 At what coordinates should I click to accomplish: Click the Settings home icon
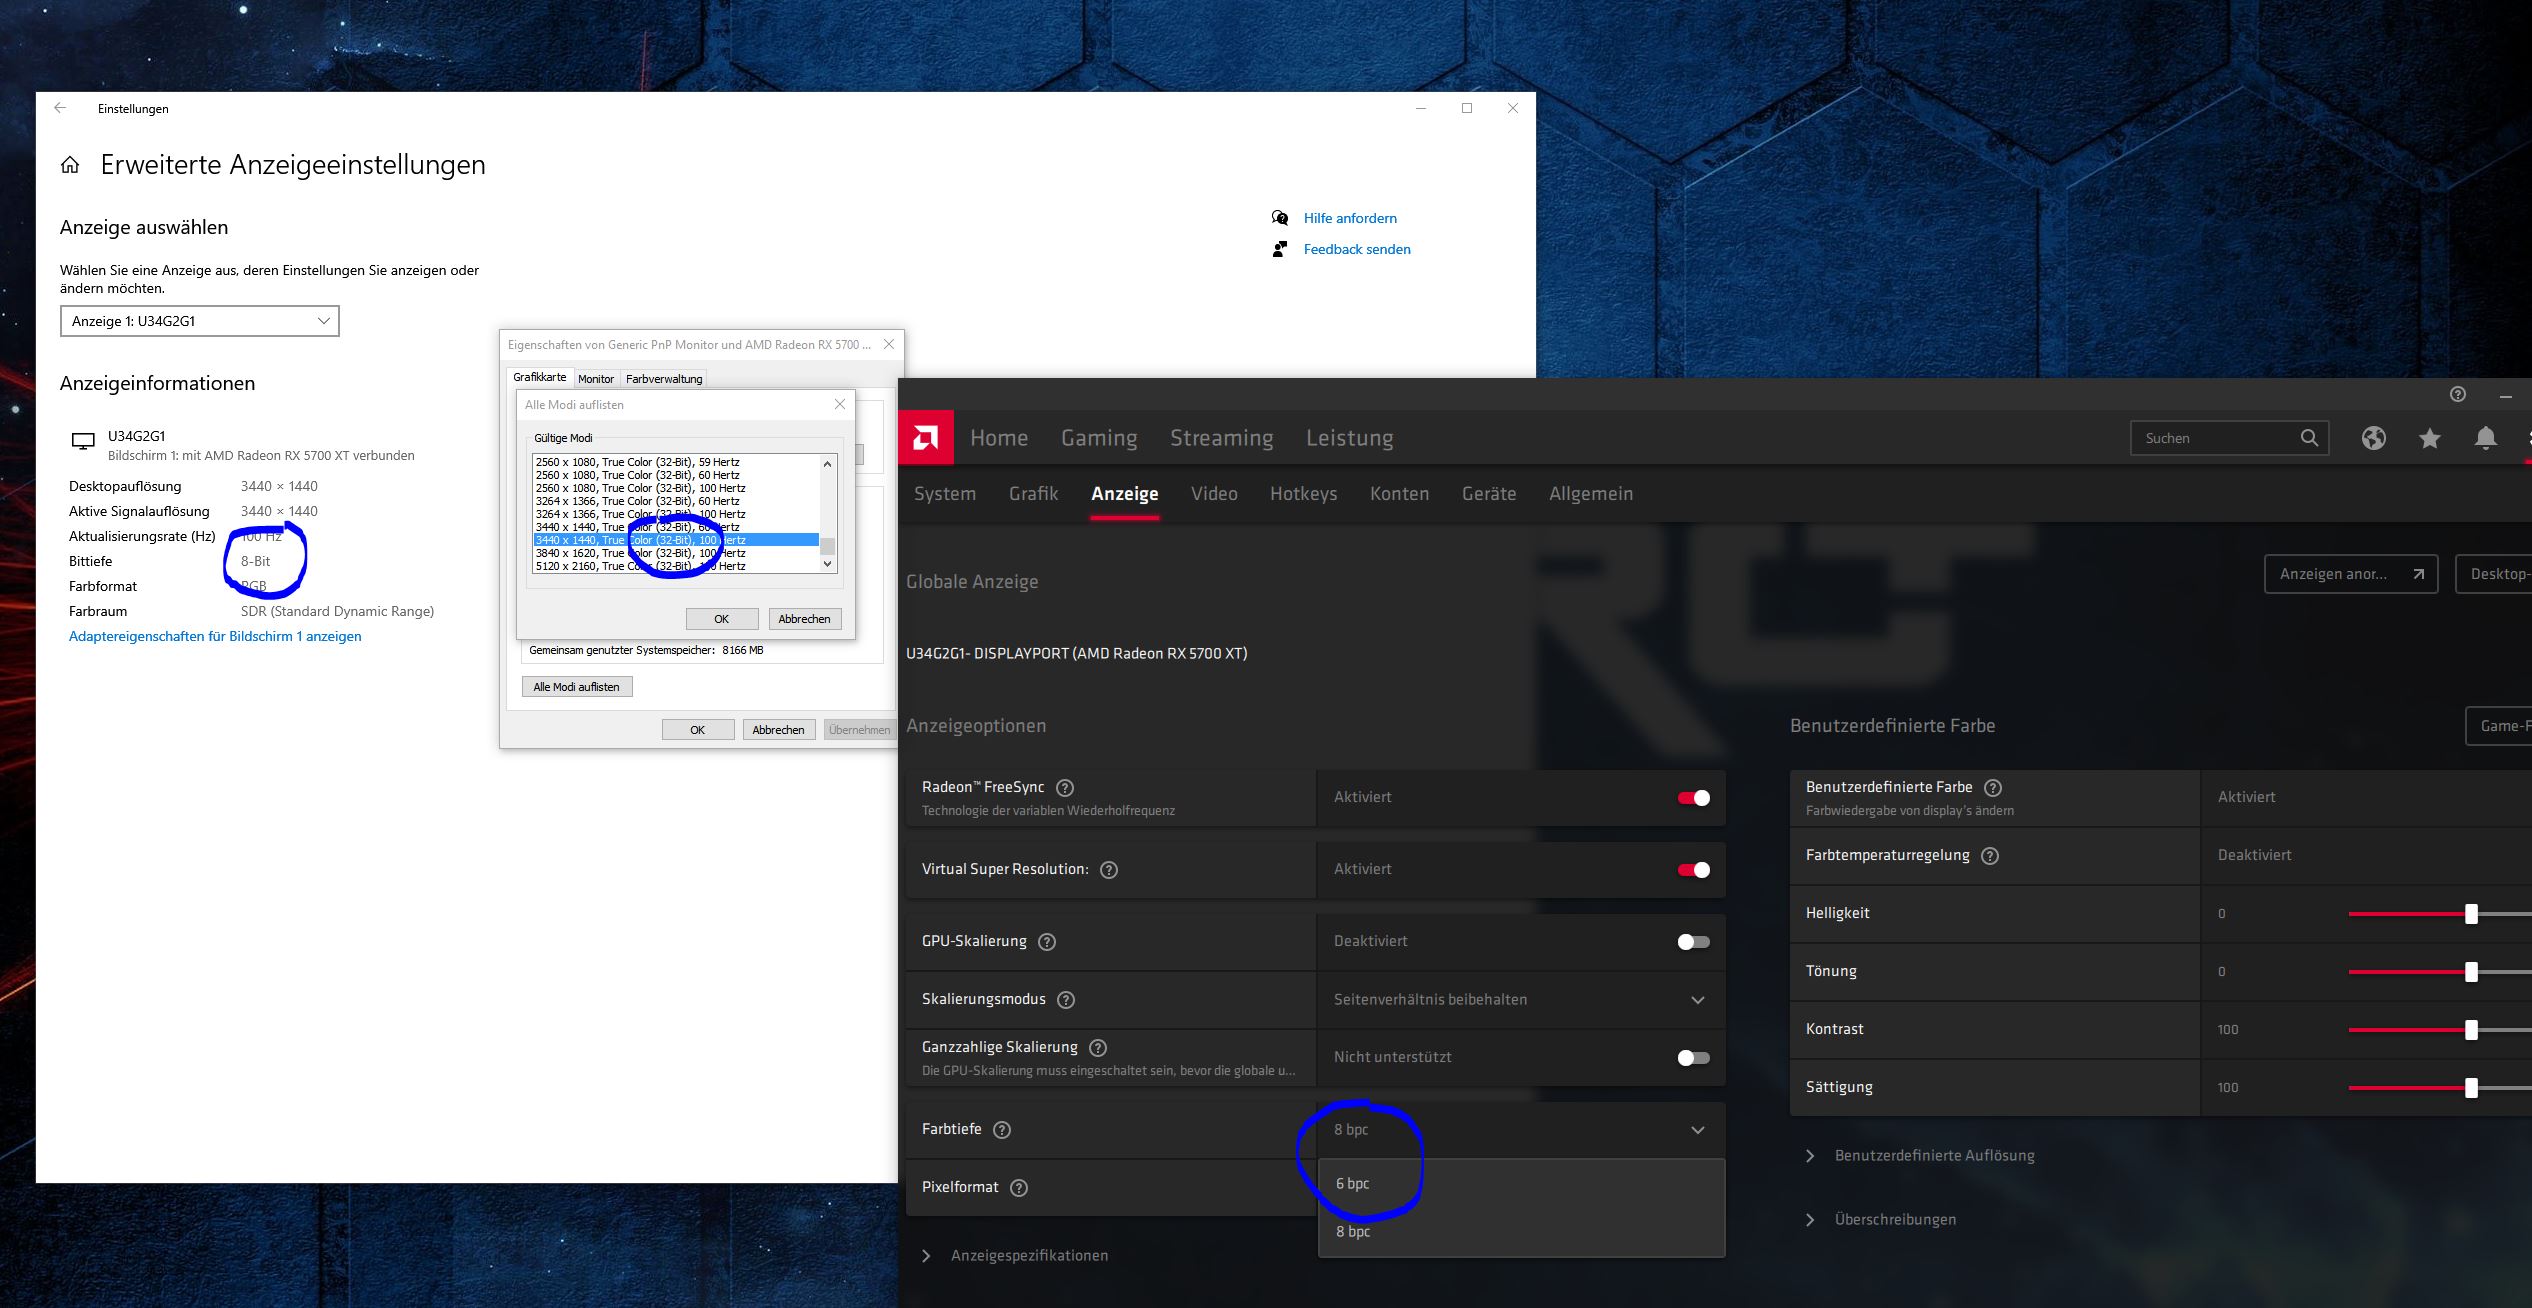point(70,165)
